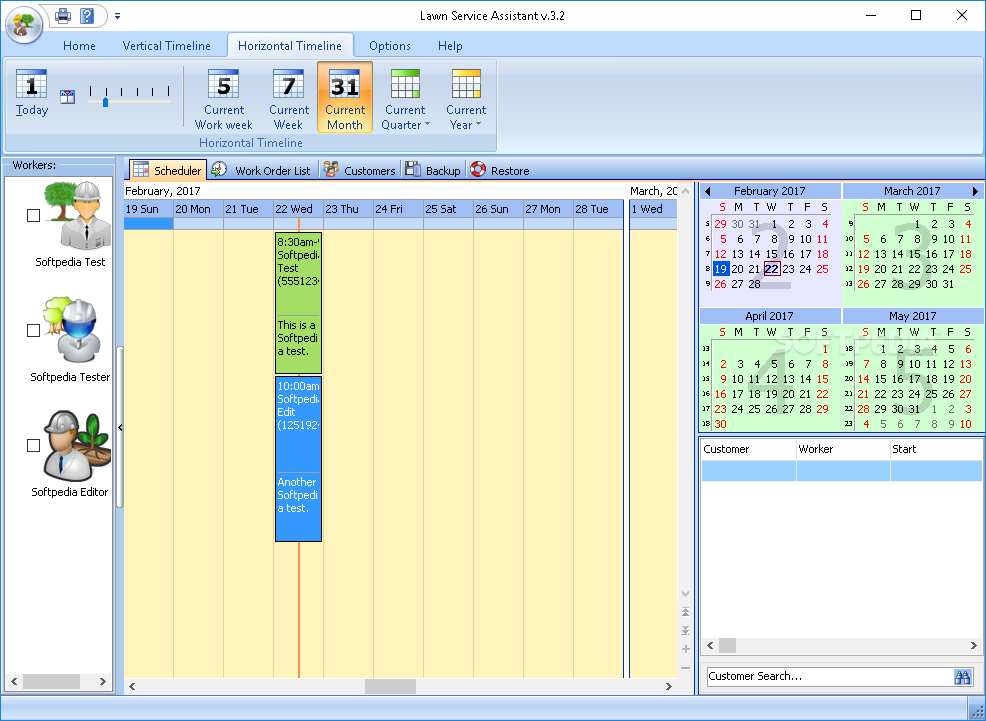
Task: Click the 1 Wed March column header
Action: pos(653,209)
